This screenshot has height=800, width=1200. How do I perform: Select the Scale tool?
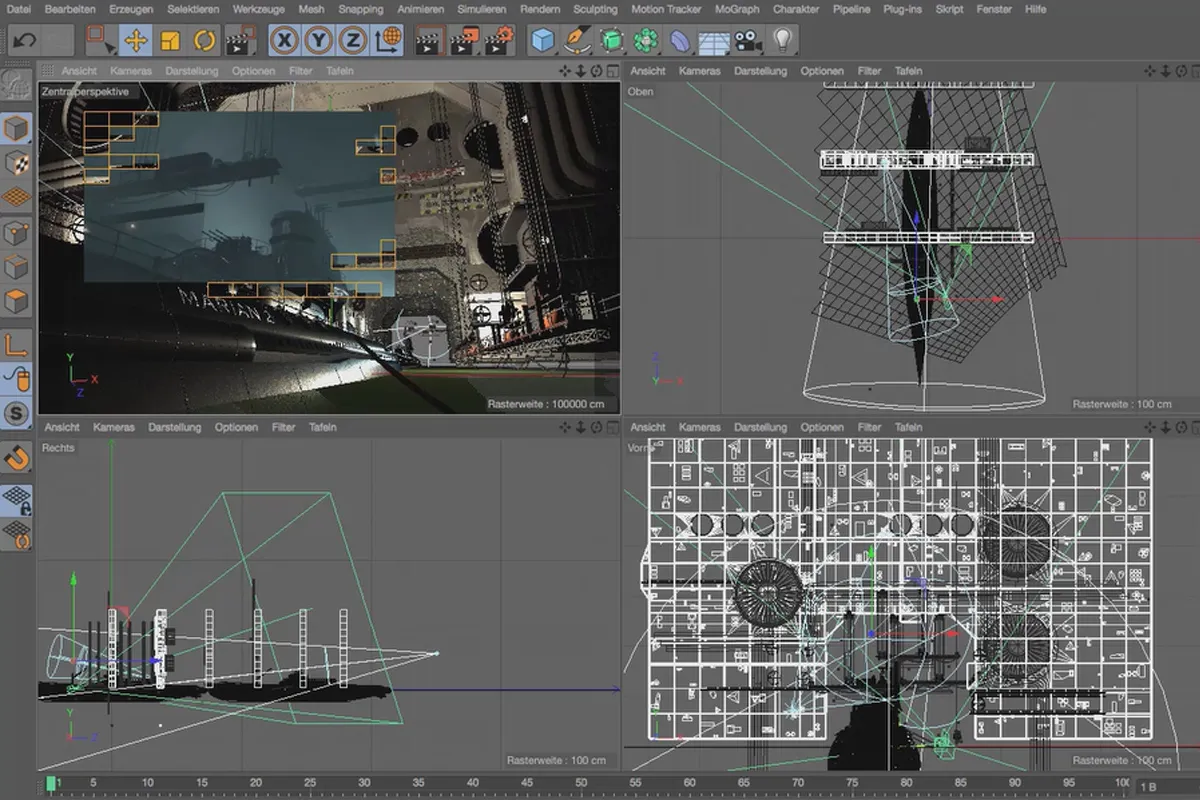point(170,40)
